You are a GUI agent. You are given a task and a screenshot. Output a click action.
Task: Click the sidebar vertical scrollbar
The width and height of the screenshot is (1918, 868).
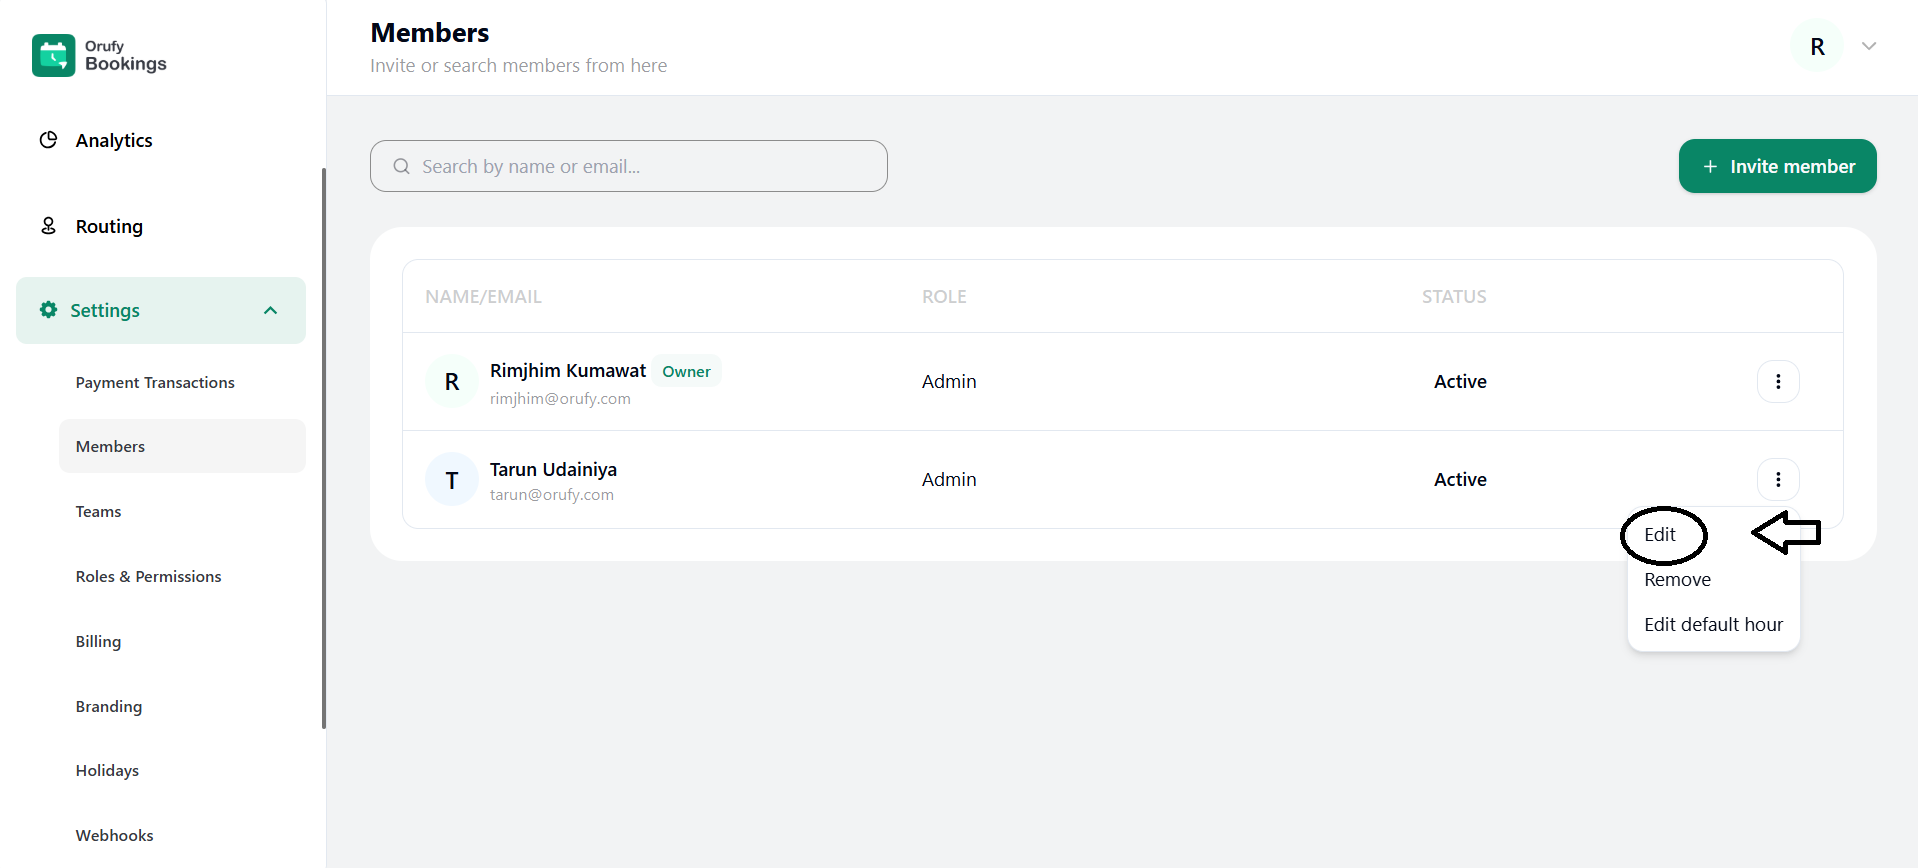(x=323, y=448)
